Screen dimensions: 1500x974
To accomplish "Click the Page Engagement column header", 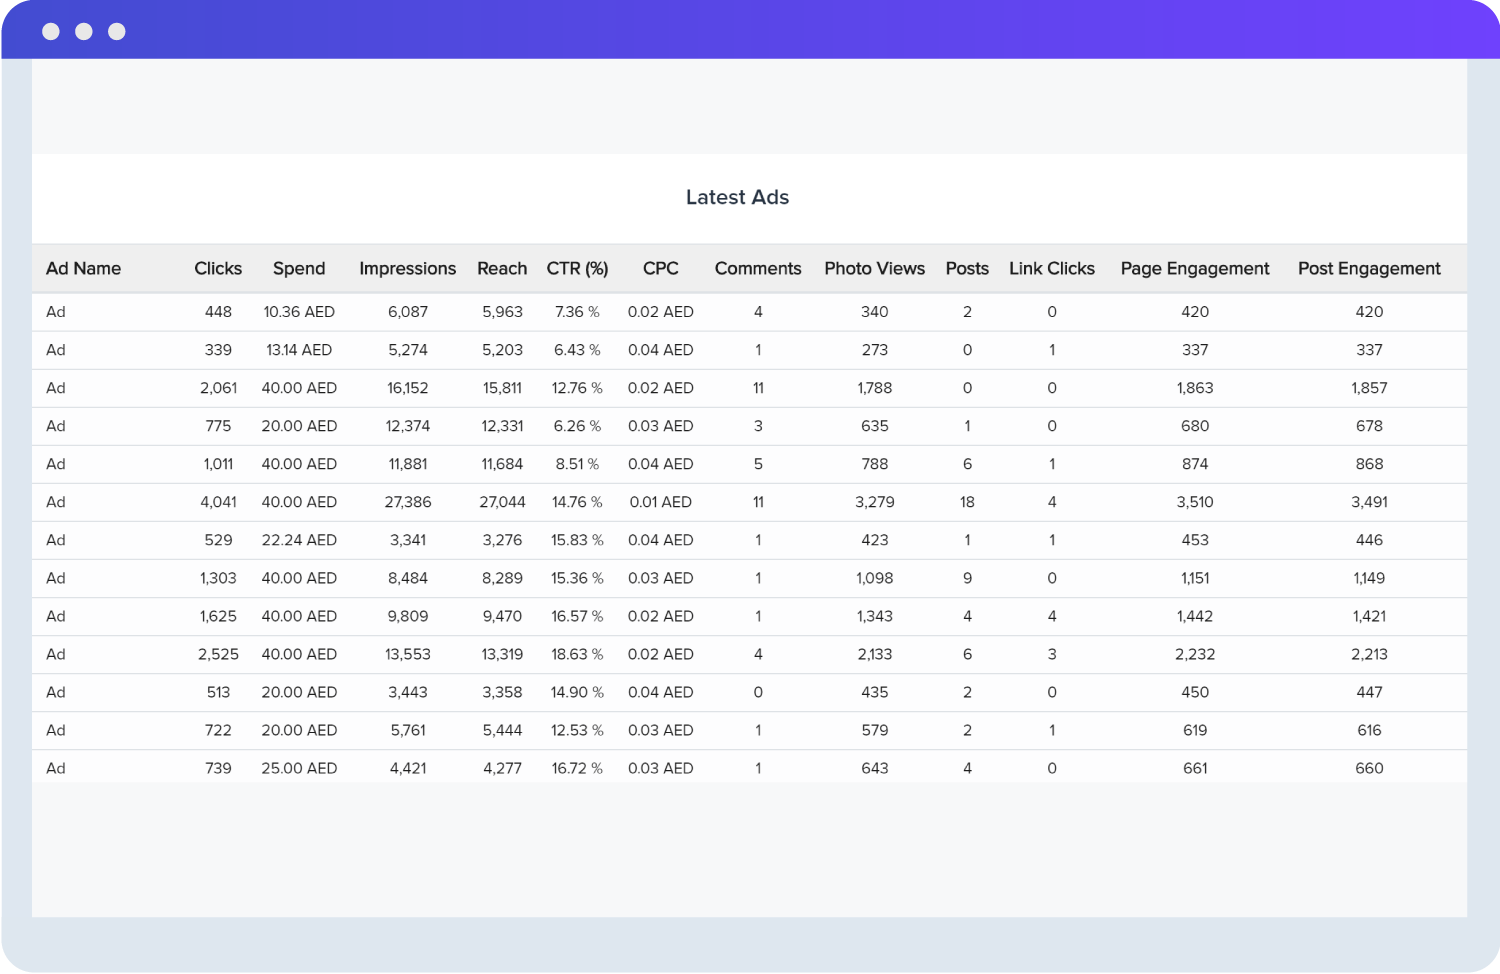I will click(x=1195, y=268).
